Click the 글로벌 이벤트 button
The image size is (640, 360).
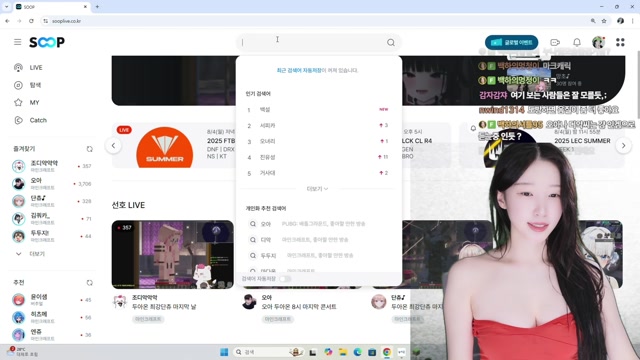pos(511,42)
